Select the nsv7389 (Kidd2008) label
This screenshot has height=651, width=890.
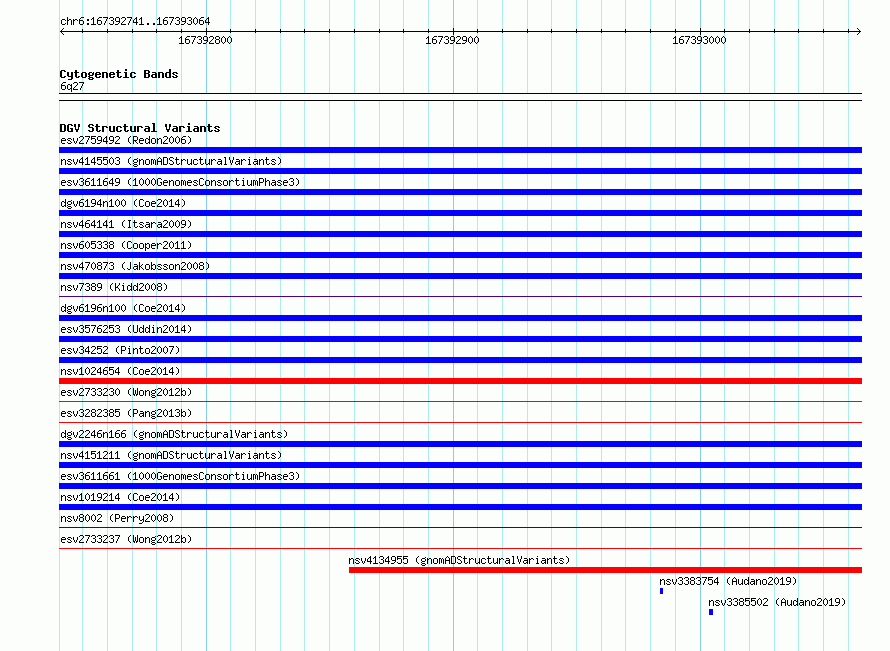[114, 287]
